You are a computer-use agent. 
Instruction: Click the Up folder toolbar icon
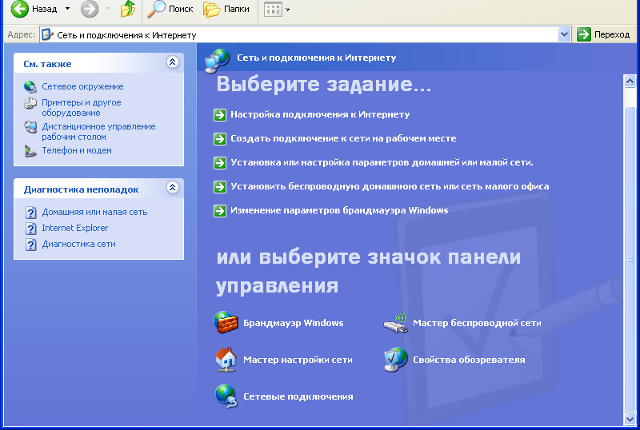coord(127,10)
